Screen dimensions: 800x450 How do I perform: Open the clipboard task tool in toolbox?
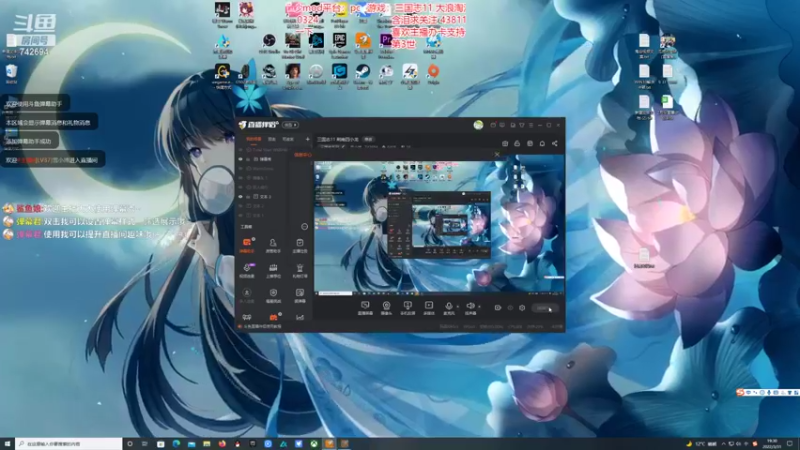tap(299, 245)
